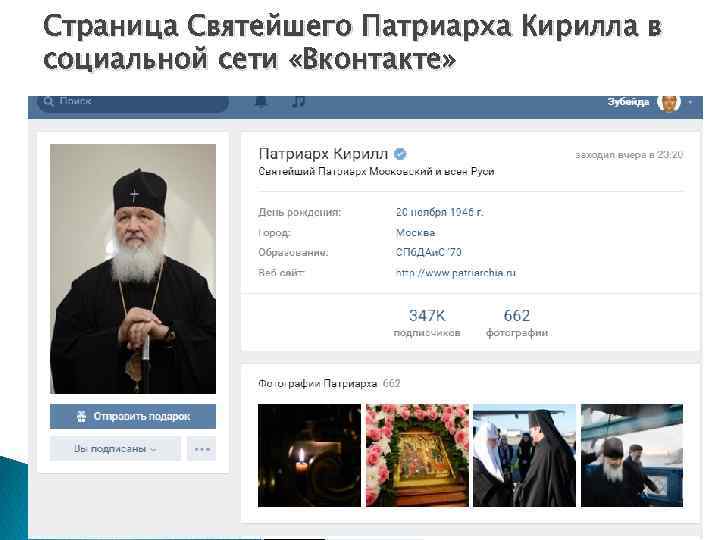Open the music note icon
720x540 pixels.
[x=298, y=101]
